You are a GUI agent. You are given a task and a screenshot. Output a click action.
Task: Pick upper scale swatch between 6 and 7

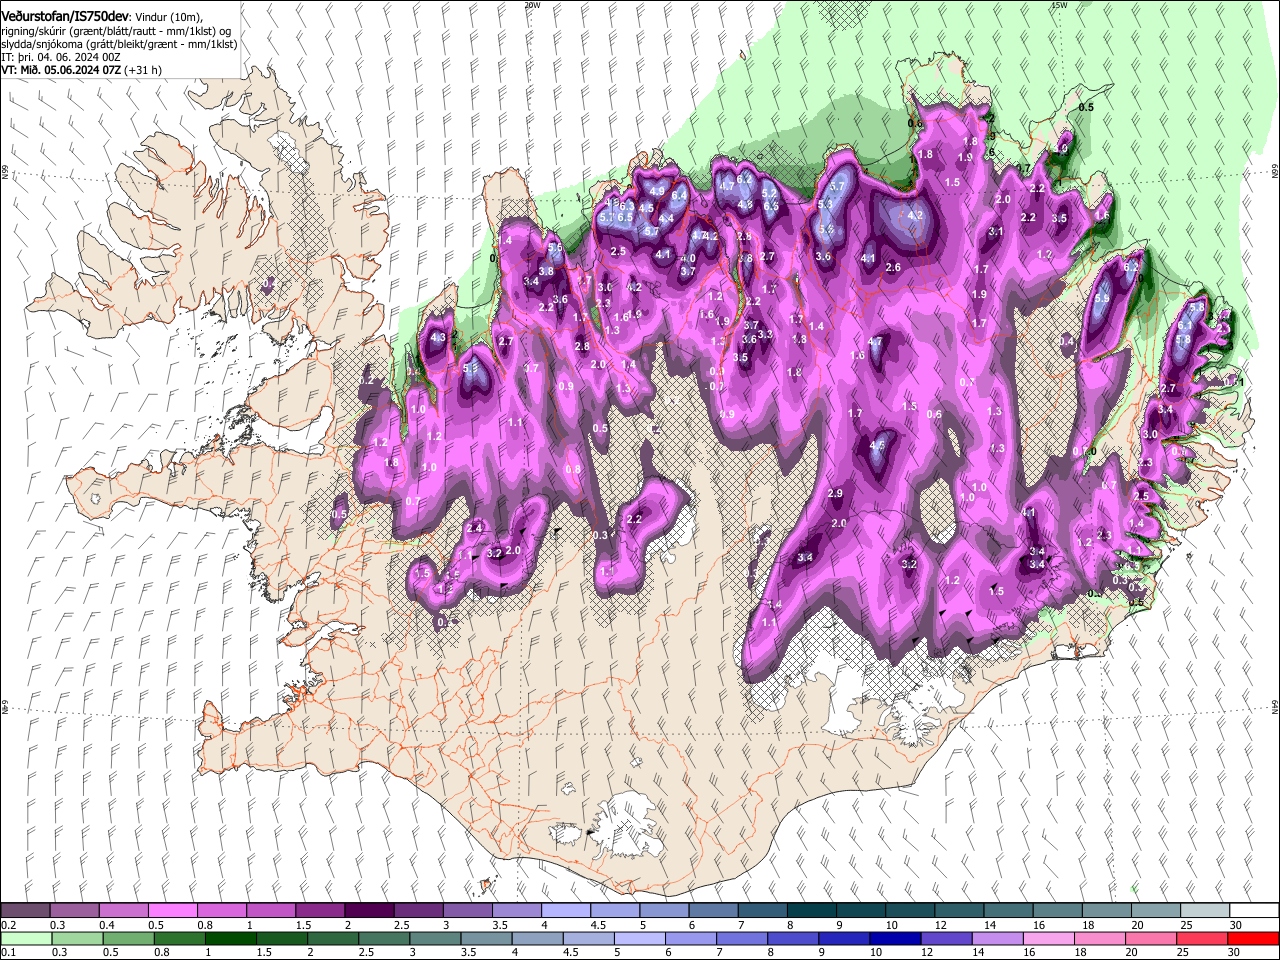click(712, 911)
